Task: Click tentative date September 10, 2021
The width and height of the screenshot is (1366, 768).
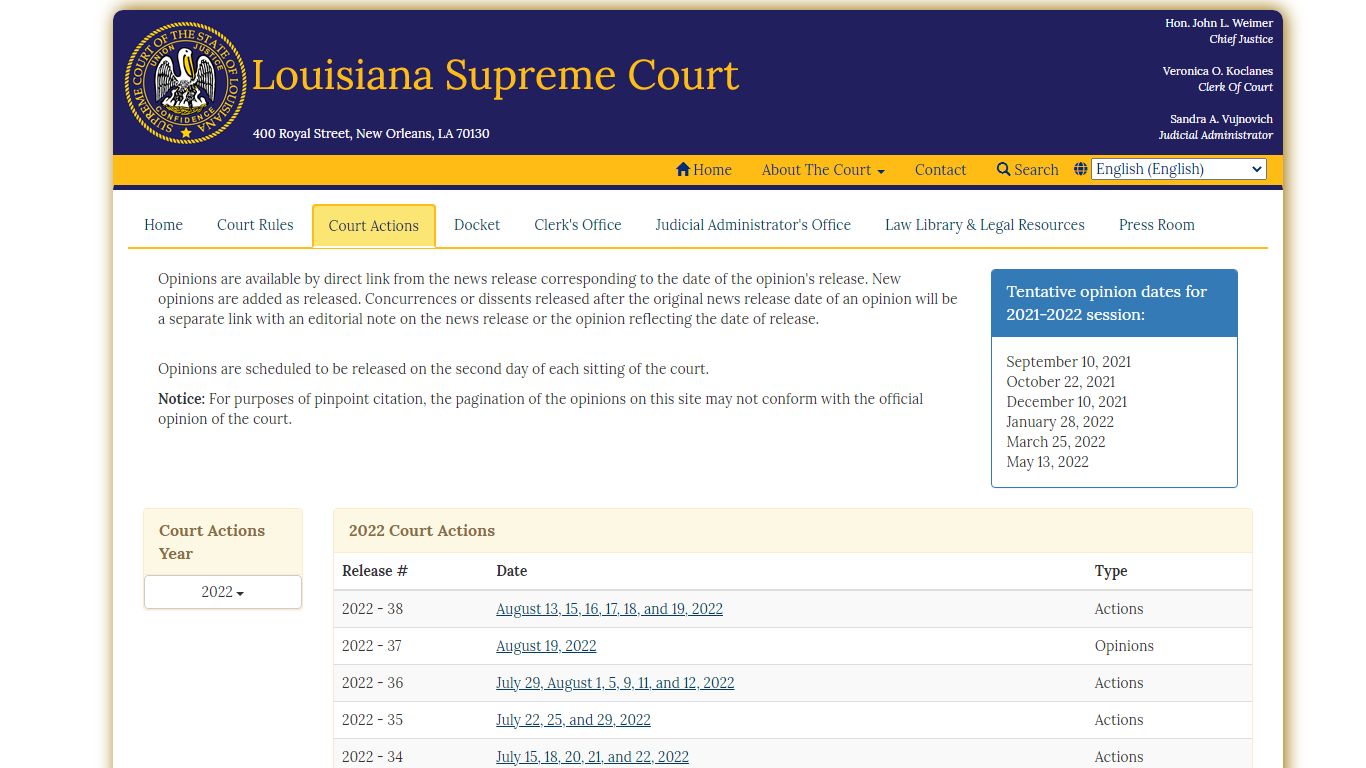Action: pyautogui.click(x=1068, y=362)
